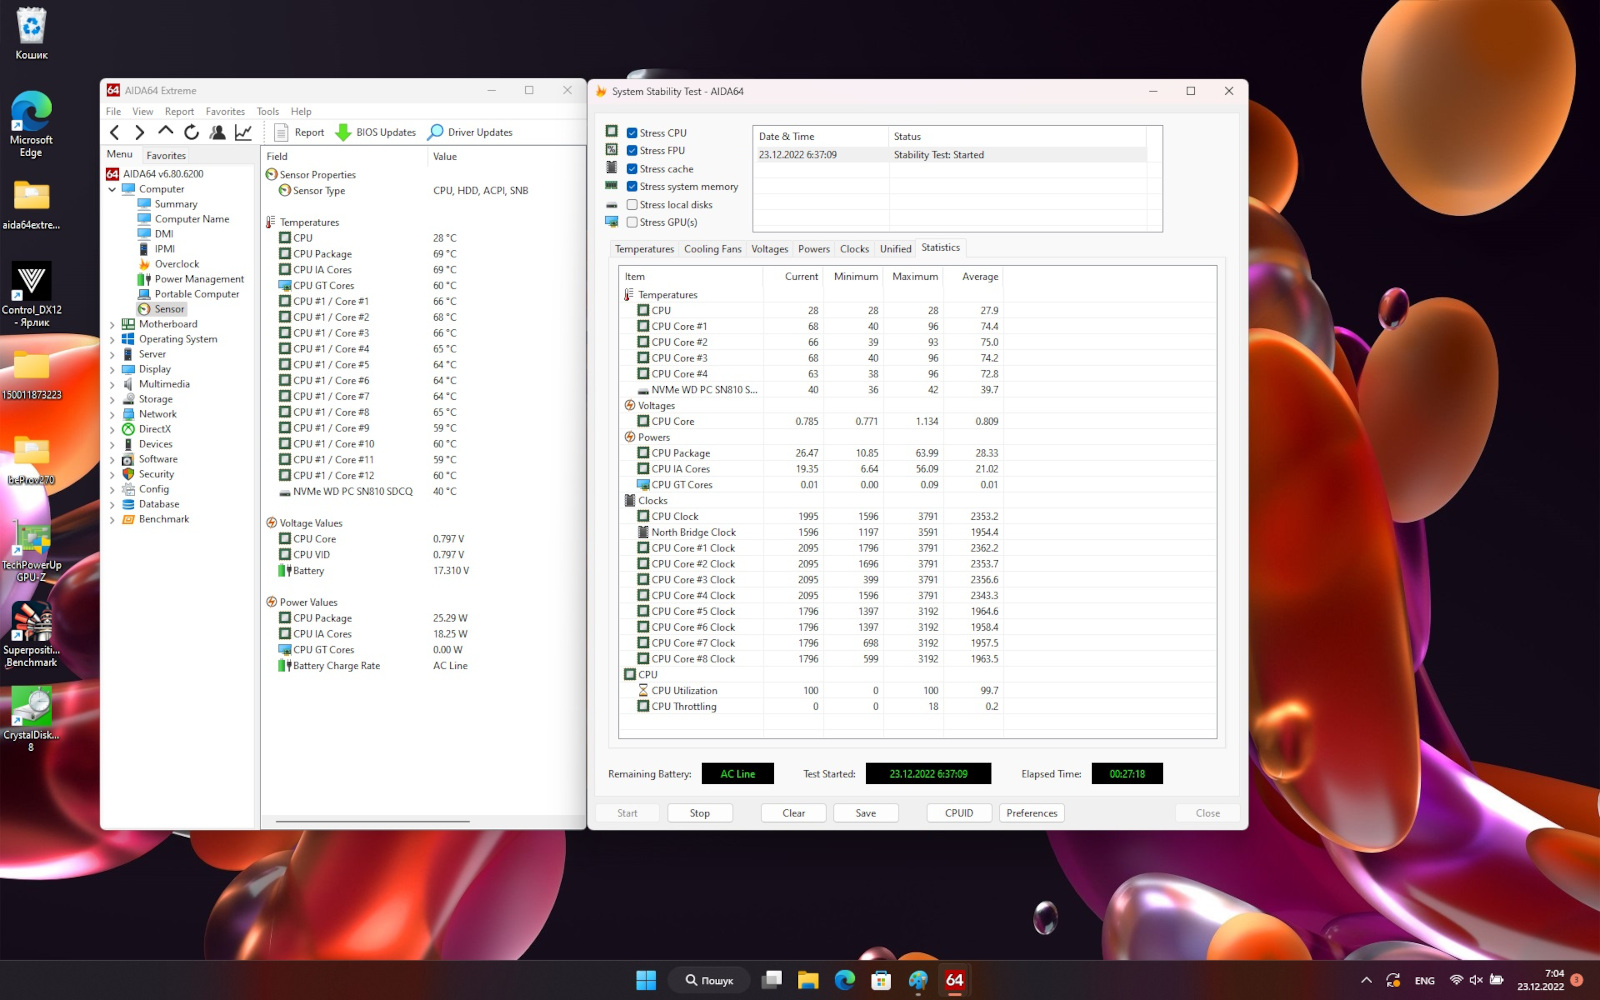Click the Field column header
Viewport: 1600px width, 1000px height.
(x=344, y=156)
